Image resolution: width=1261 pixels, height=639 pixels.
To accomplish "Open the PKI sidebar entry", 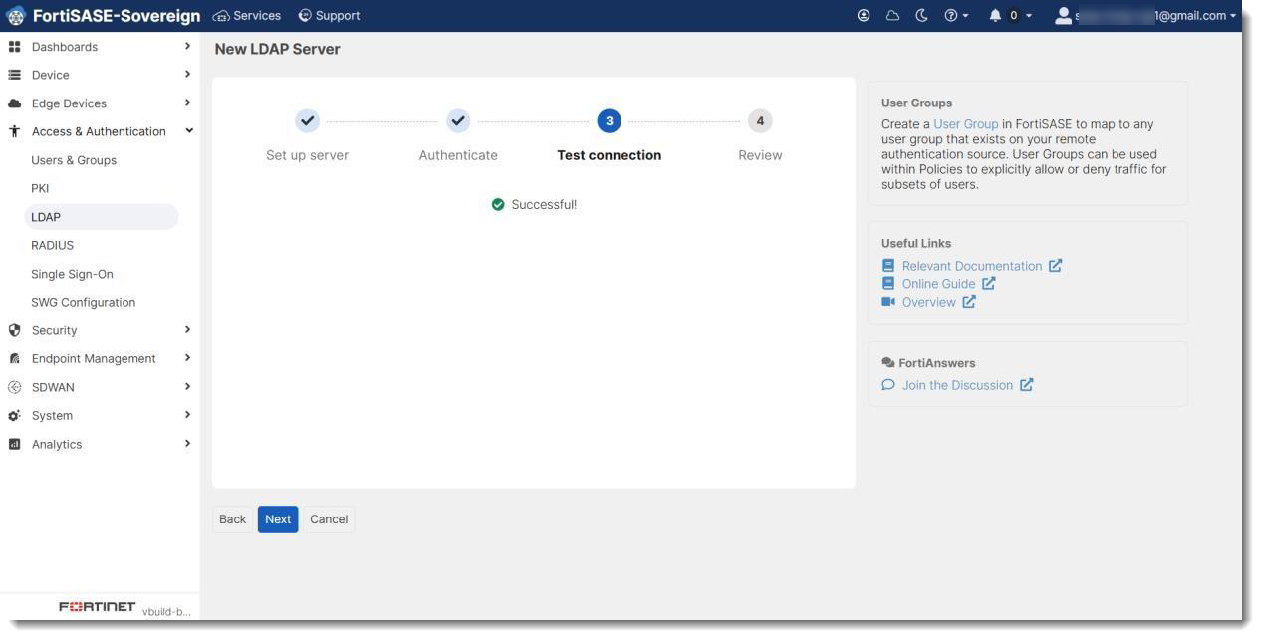I will 40,188.
